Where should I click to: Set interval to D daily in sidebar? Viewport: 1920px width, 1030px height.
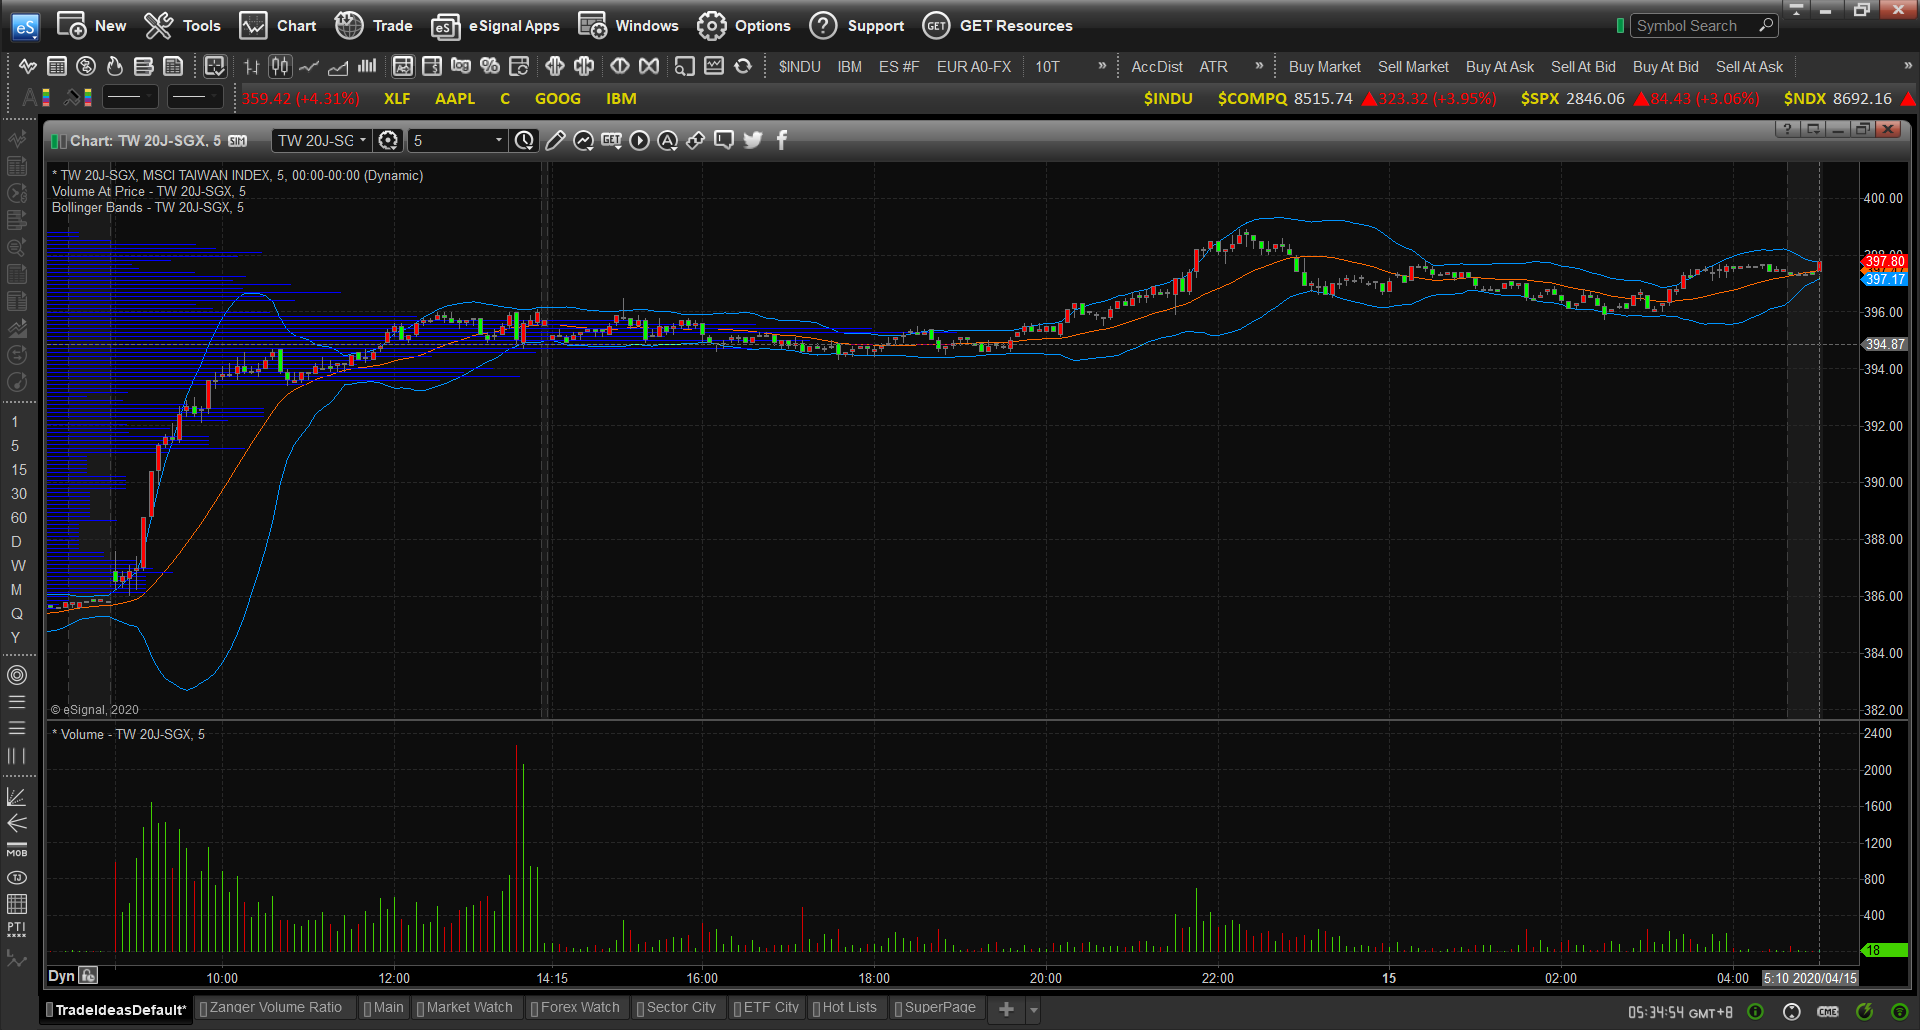coord(16,542)
